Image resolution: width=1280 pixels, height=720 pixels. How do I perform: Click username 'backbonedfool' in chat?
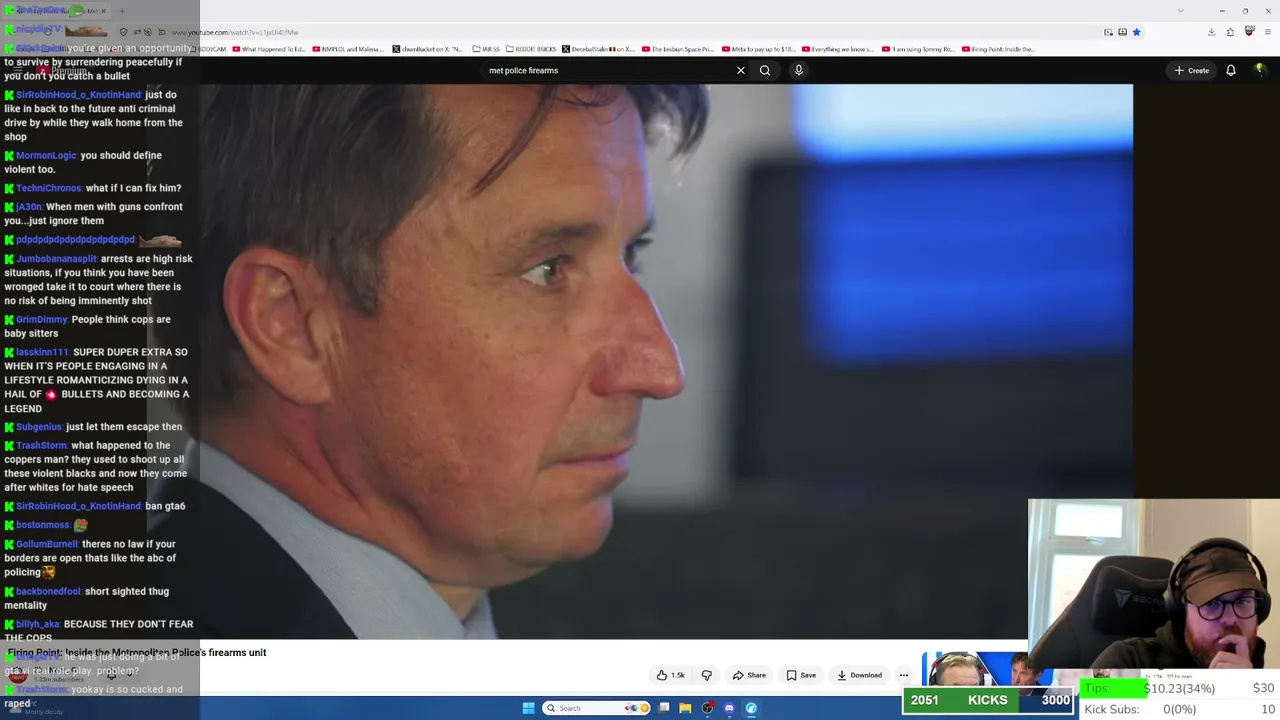pyautogui.click(x=50, y=592)
